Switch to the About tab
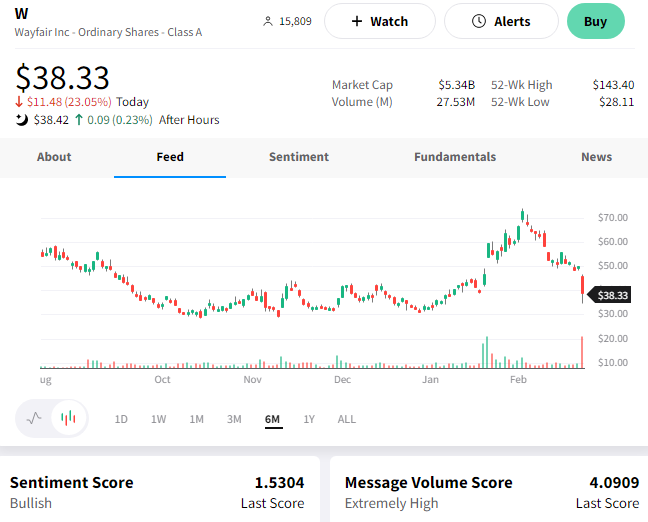 (54, 157)
